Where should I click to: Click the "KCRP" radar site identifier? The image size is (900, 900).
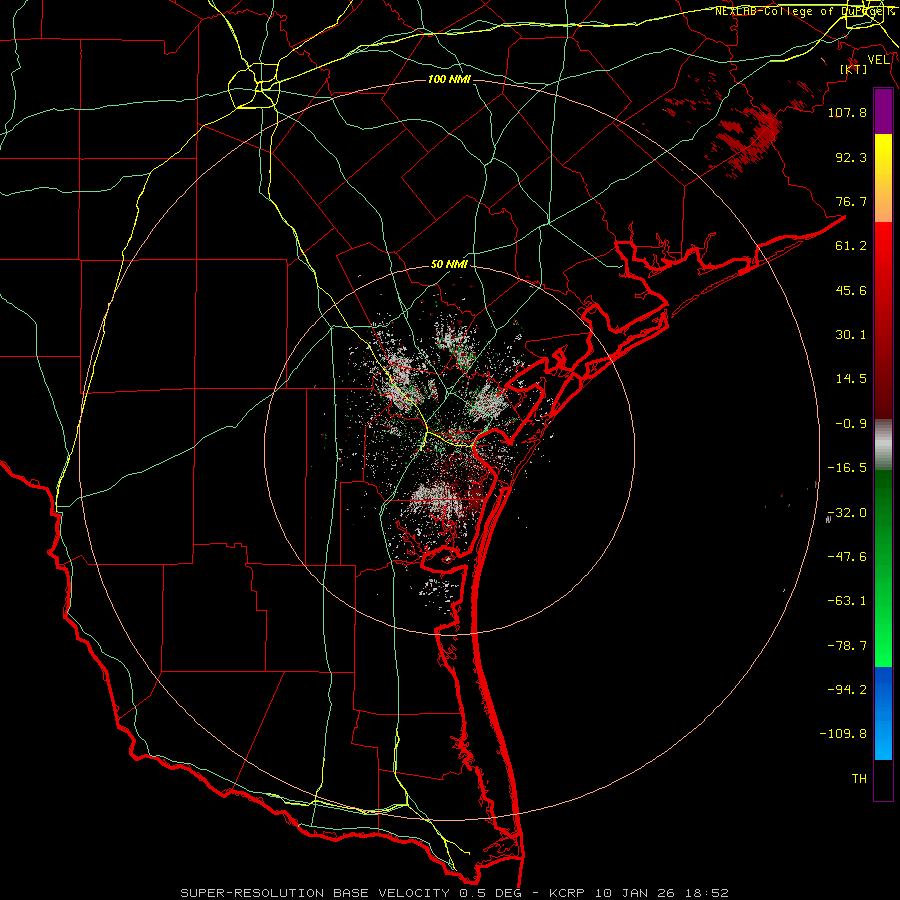pyautogui.click(x=567, y=893)
